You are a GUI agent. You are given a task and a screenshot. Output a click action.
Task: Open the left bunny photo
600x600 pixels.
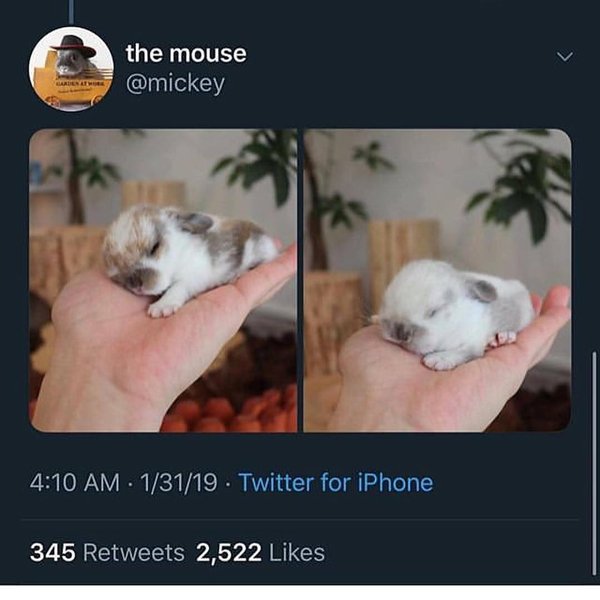(x=163, y=280)
